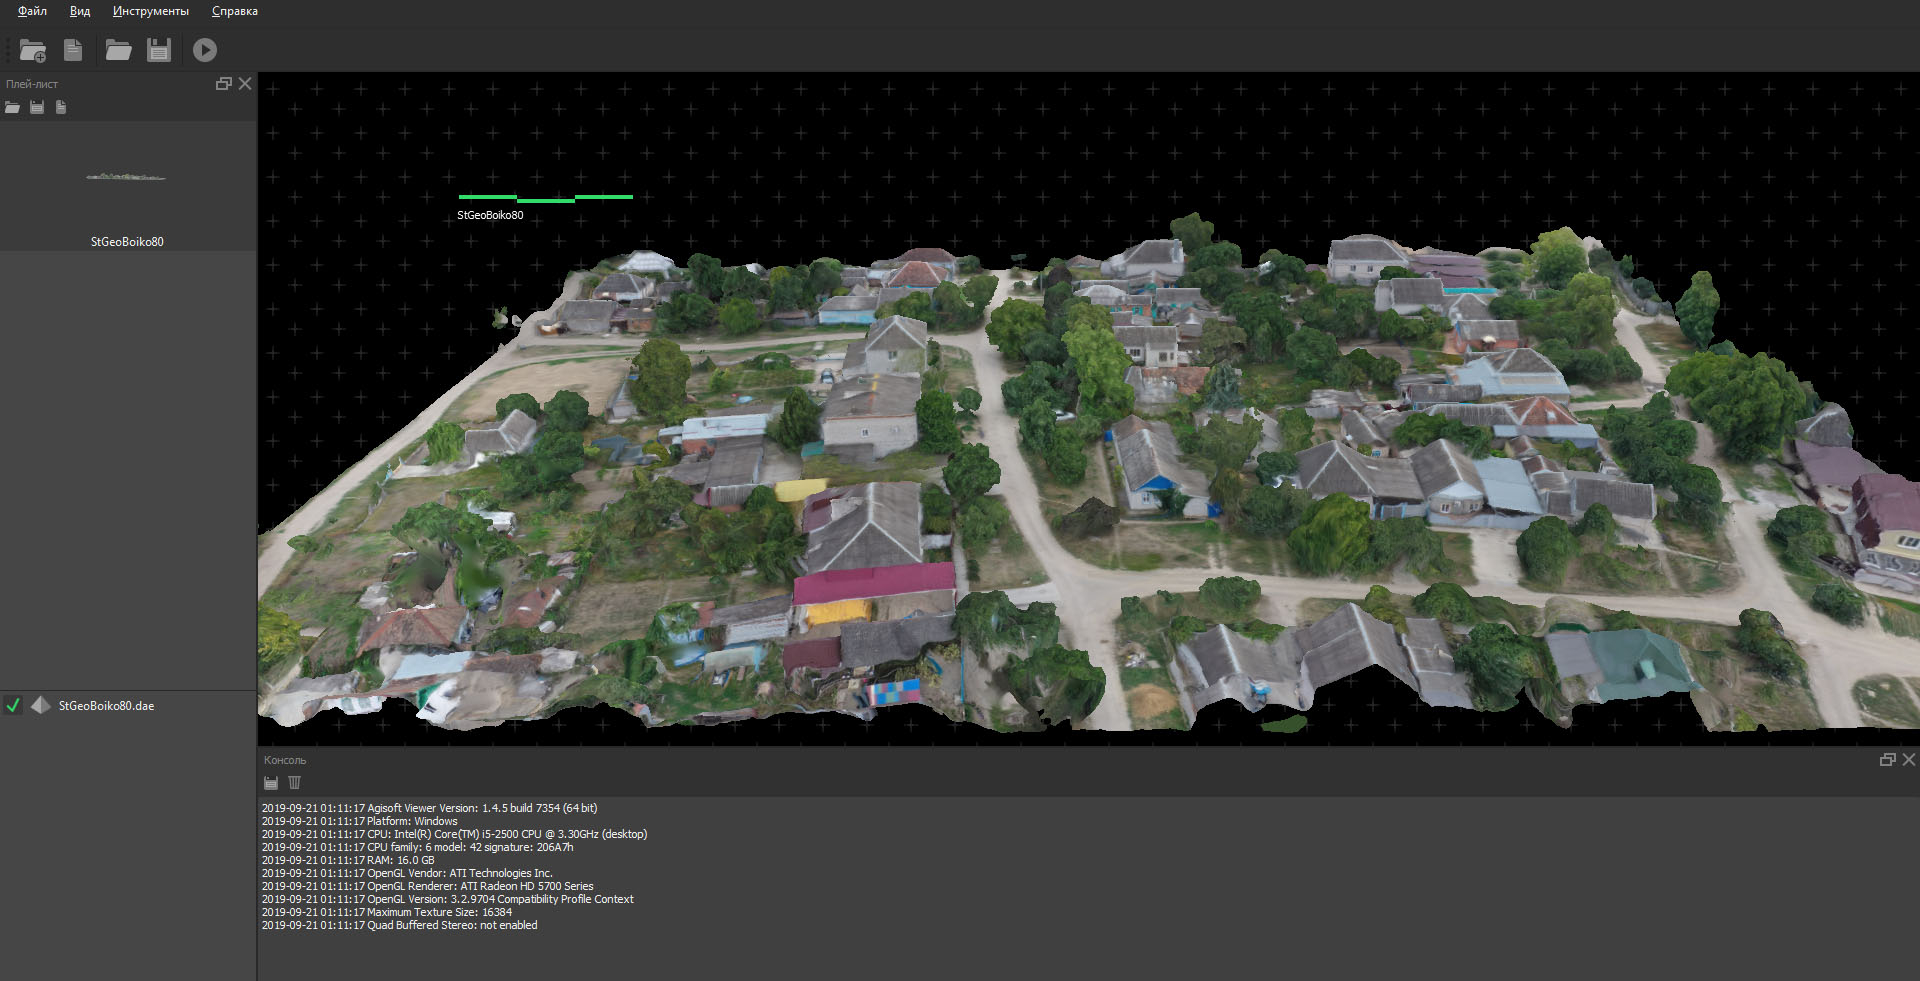
Task: Undock the Консоль panel
Action: pos(1887,760)
